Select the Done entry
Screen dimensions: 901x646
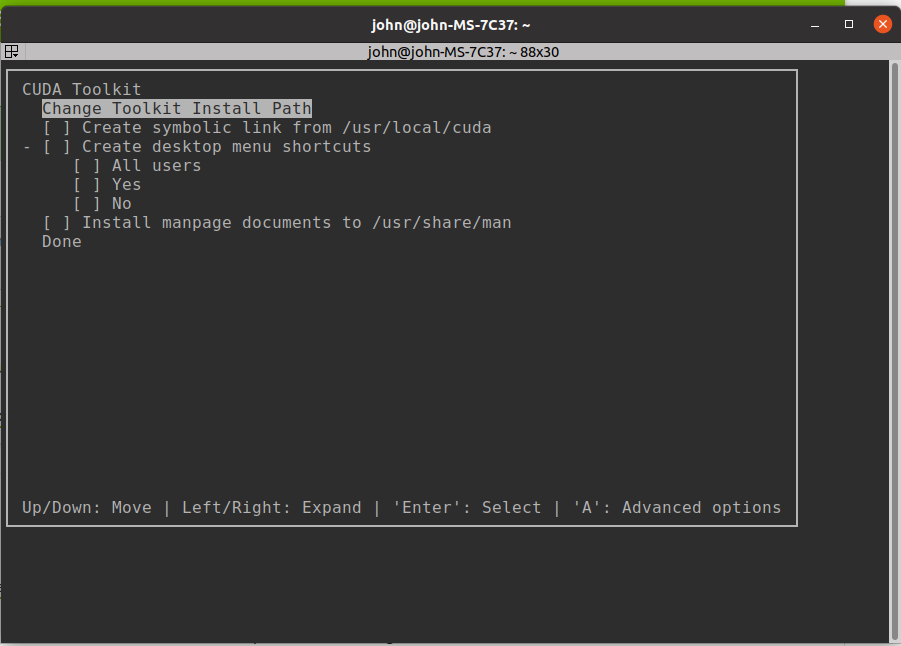pos(62,242)
